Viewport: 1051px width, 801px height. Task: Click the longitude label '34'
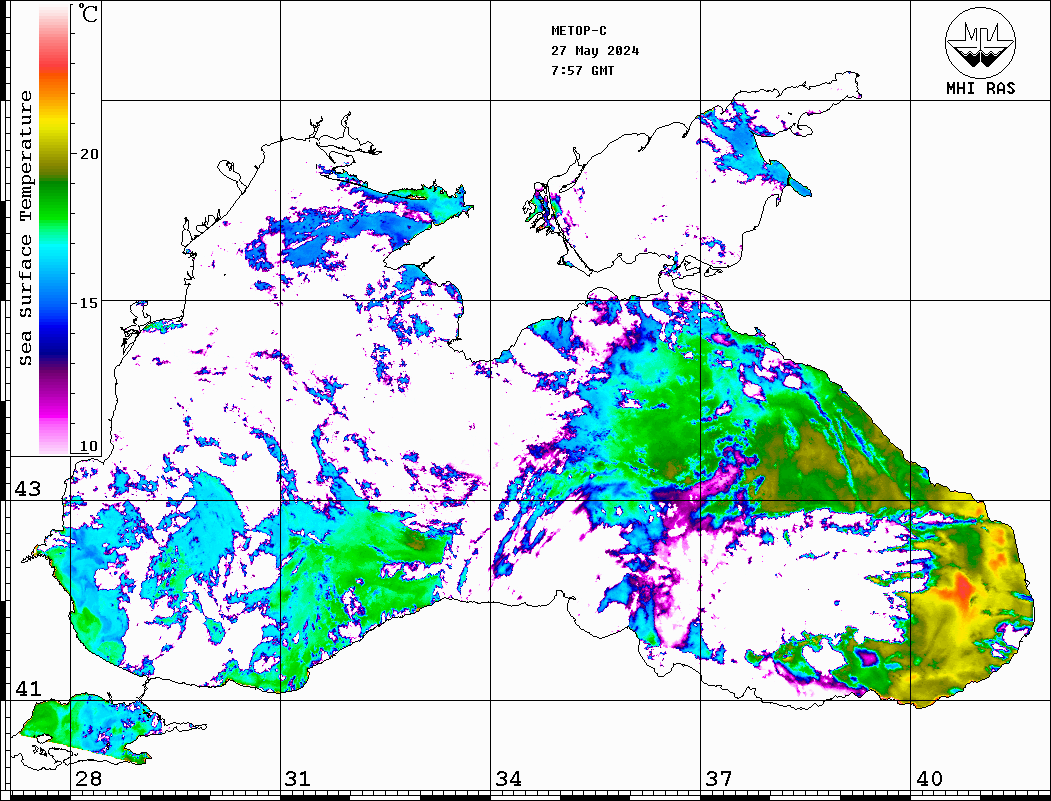(509, 779)
